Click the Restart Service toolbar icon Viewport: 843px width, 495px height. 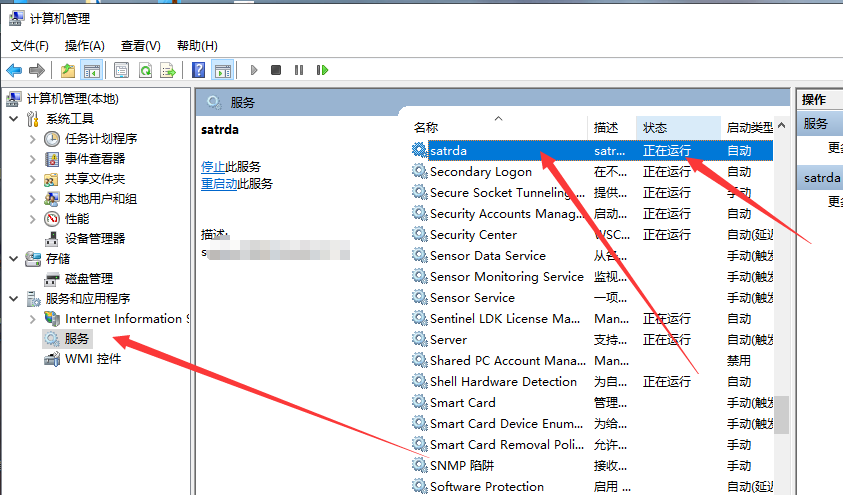tap(322, 70)
